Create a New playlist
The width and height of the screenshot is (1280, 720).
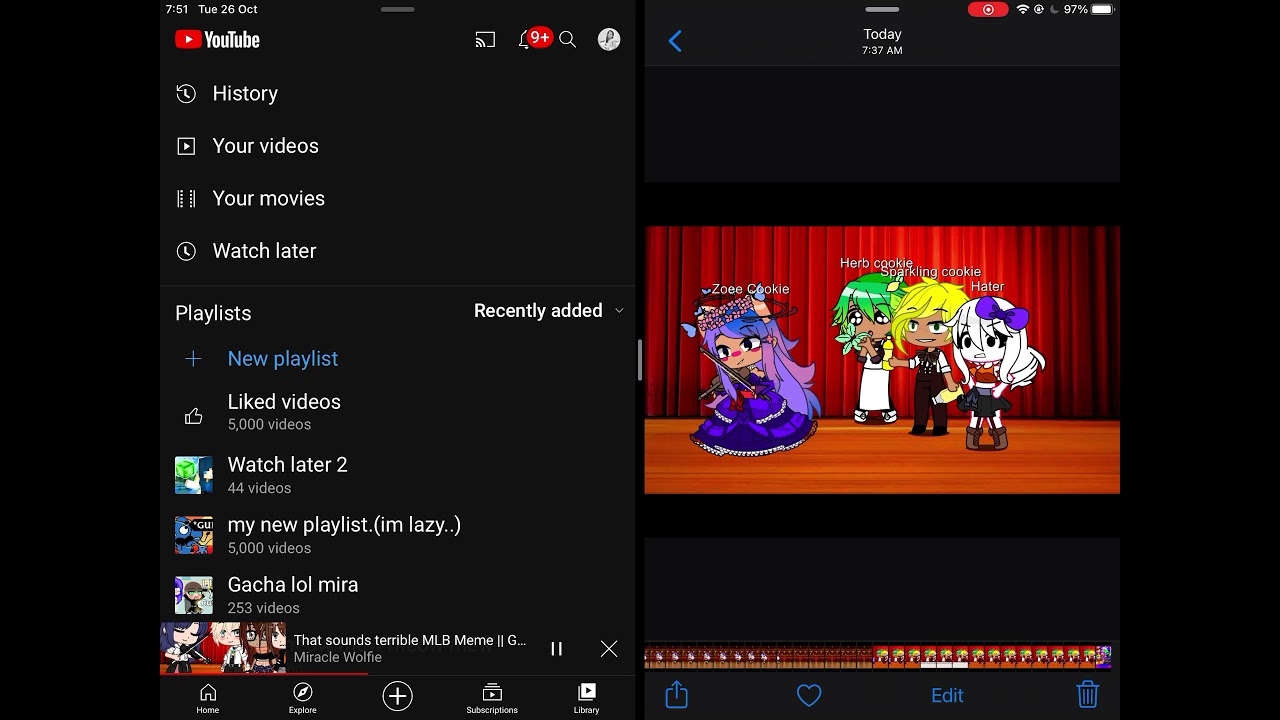tap(397, 359)
